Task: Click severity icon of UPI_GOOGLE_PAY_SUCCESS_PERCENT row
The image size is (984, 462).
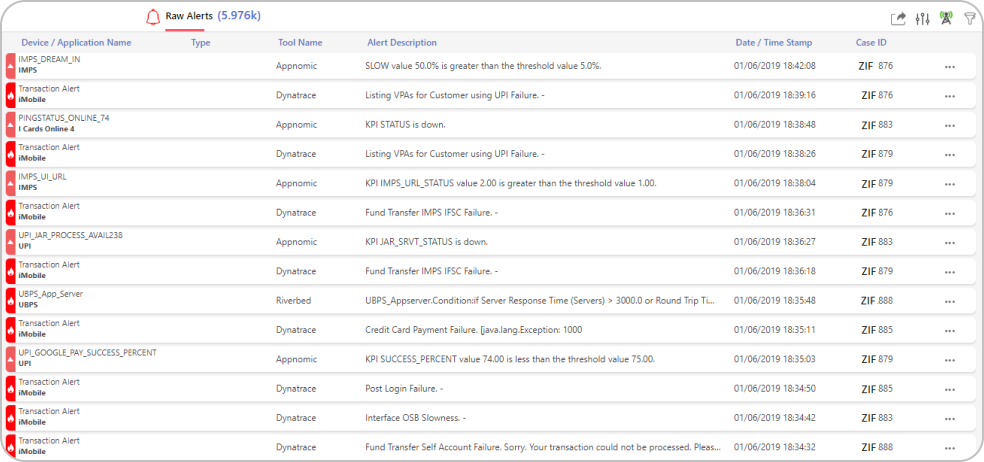Action: click(x=10, y=359)
